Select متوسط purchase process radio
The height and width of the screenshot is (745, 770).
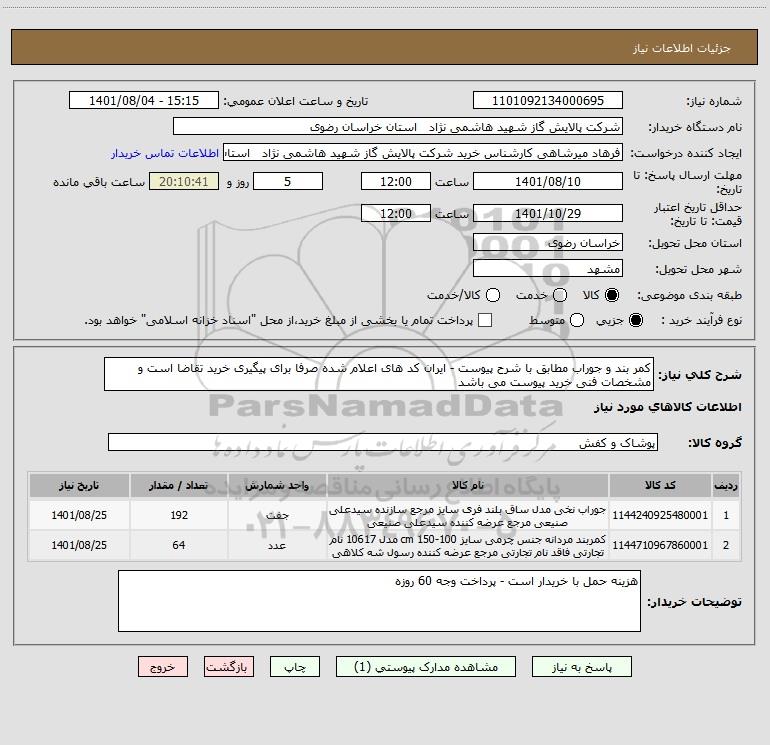pos(559,320)
